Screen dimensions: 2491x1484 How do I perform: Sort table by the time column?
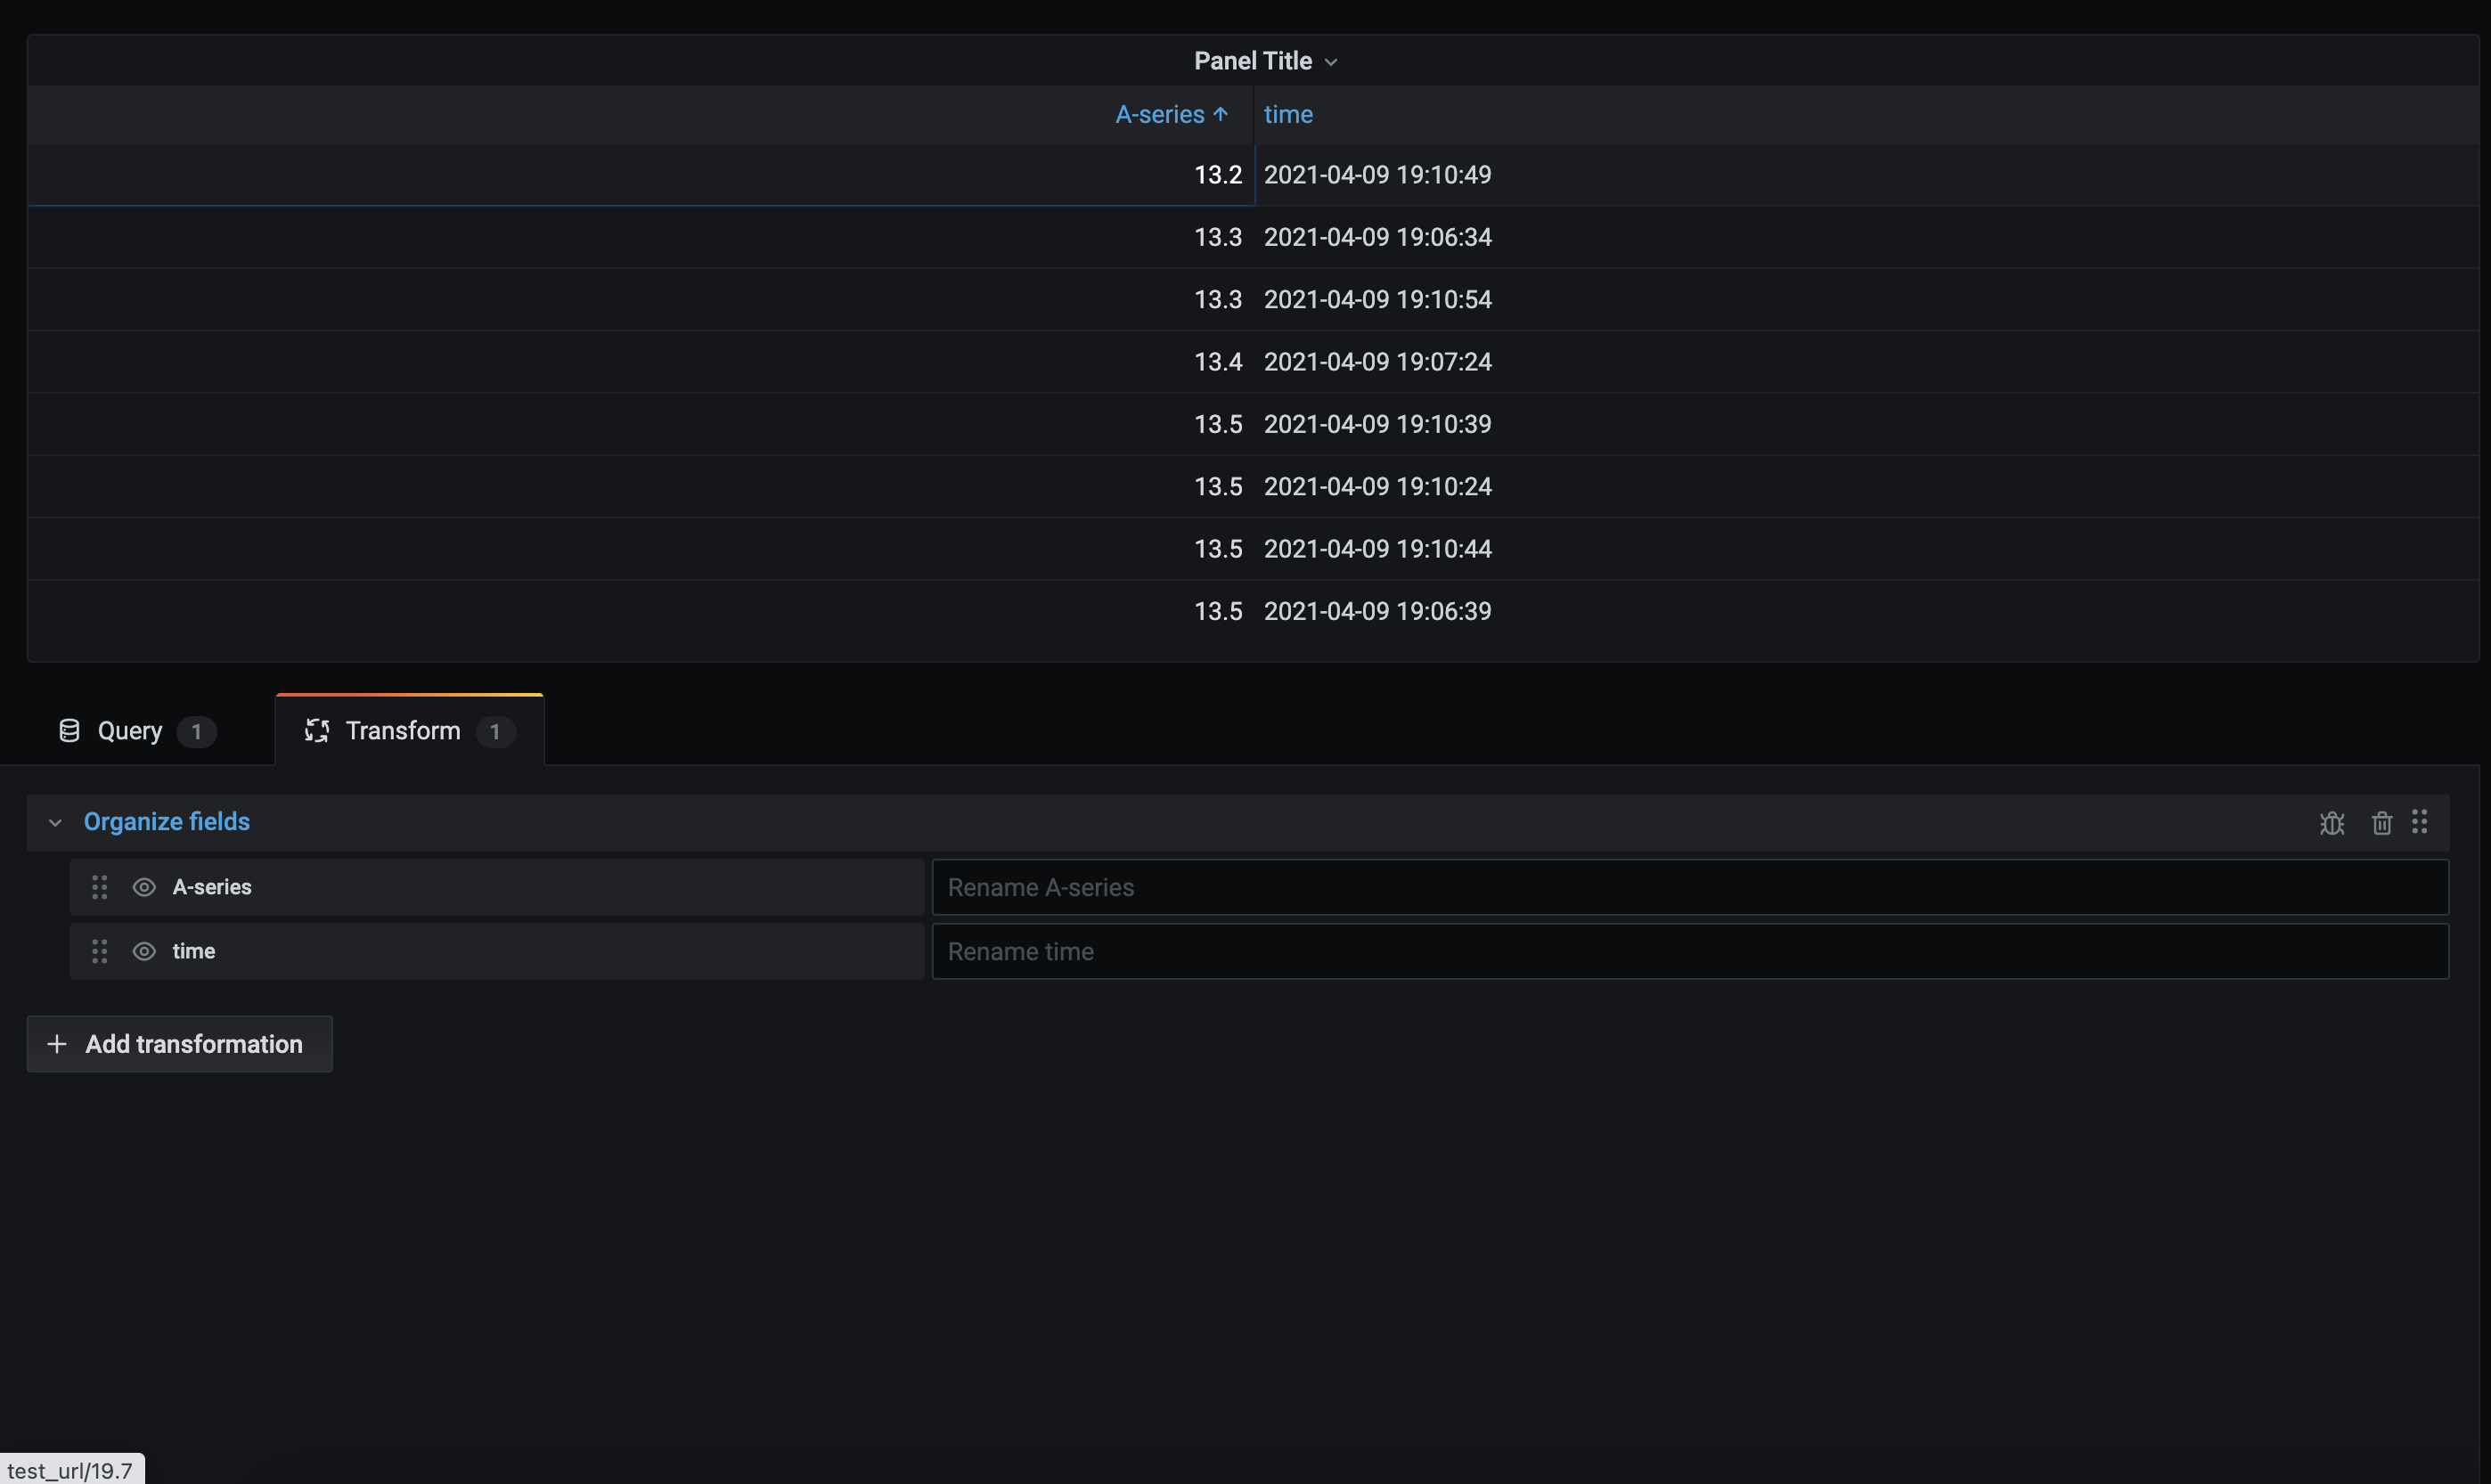(x=1288, y=114)
